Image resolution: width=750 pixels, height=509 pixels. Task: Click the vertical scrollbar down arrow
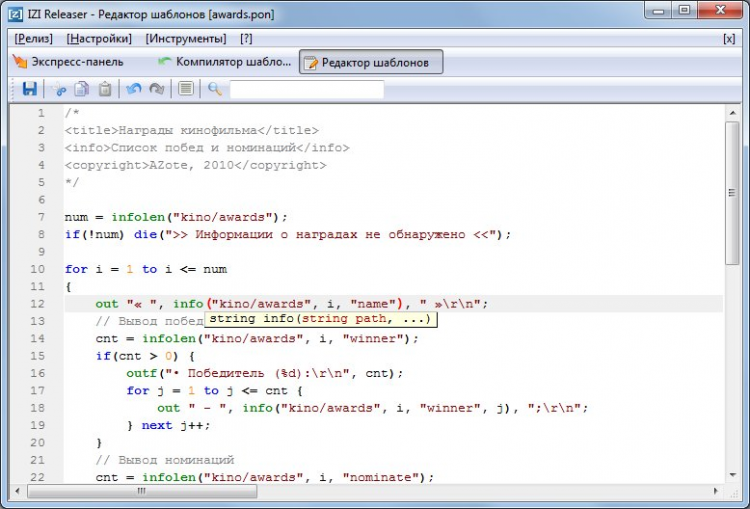(732, 475)
